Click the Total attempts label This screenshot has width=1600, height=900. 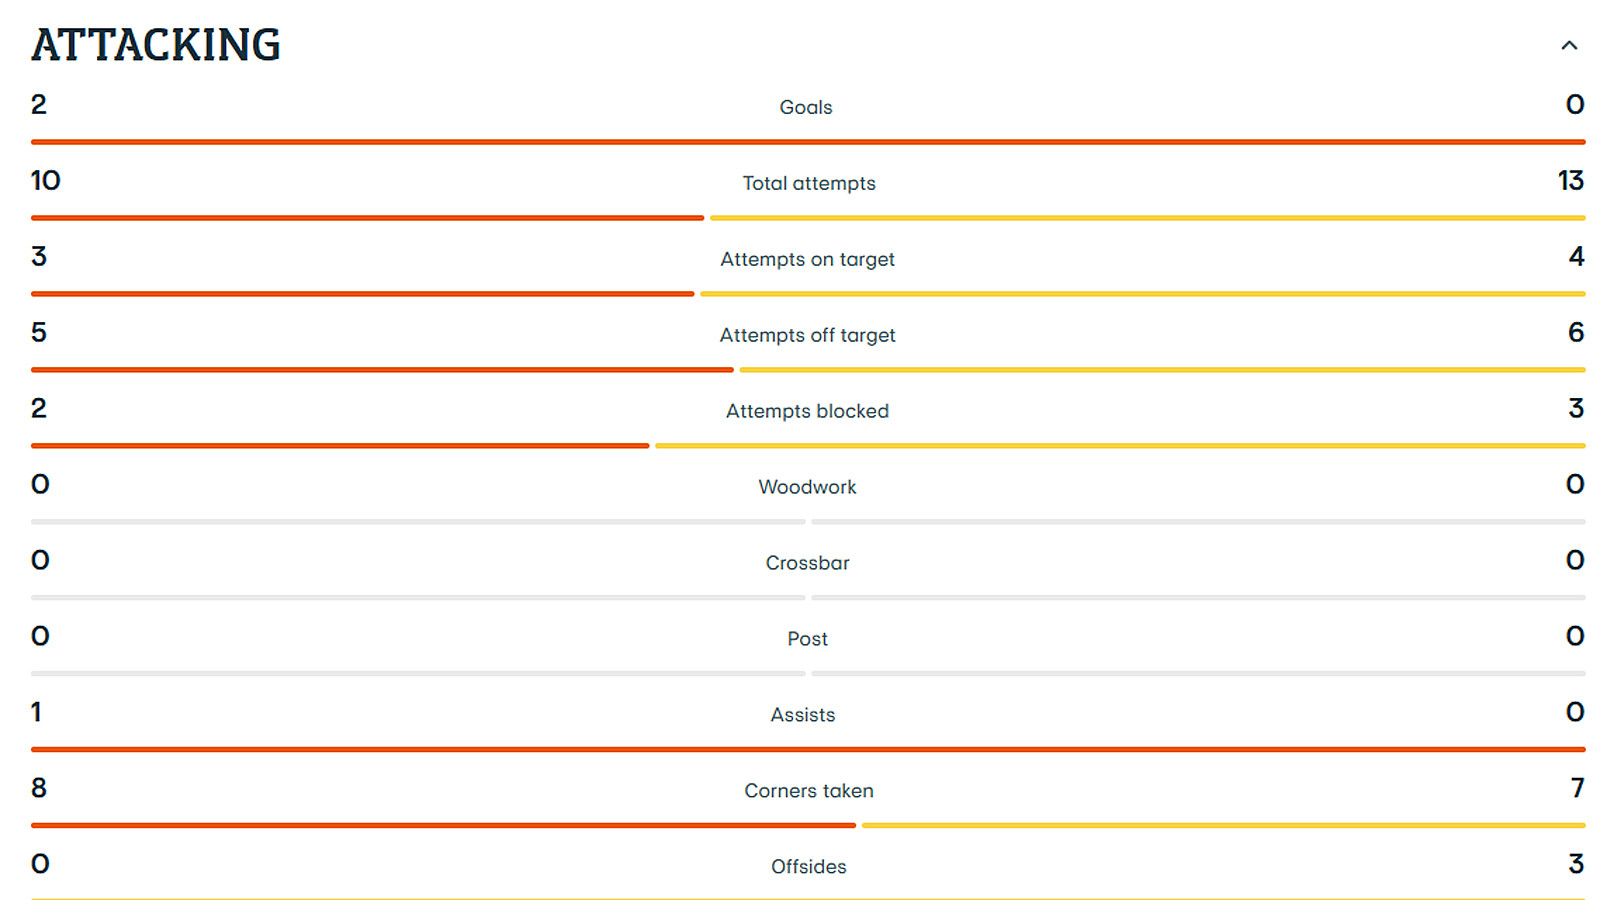[809, 183]
